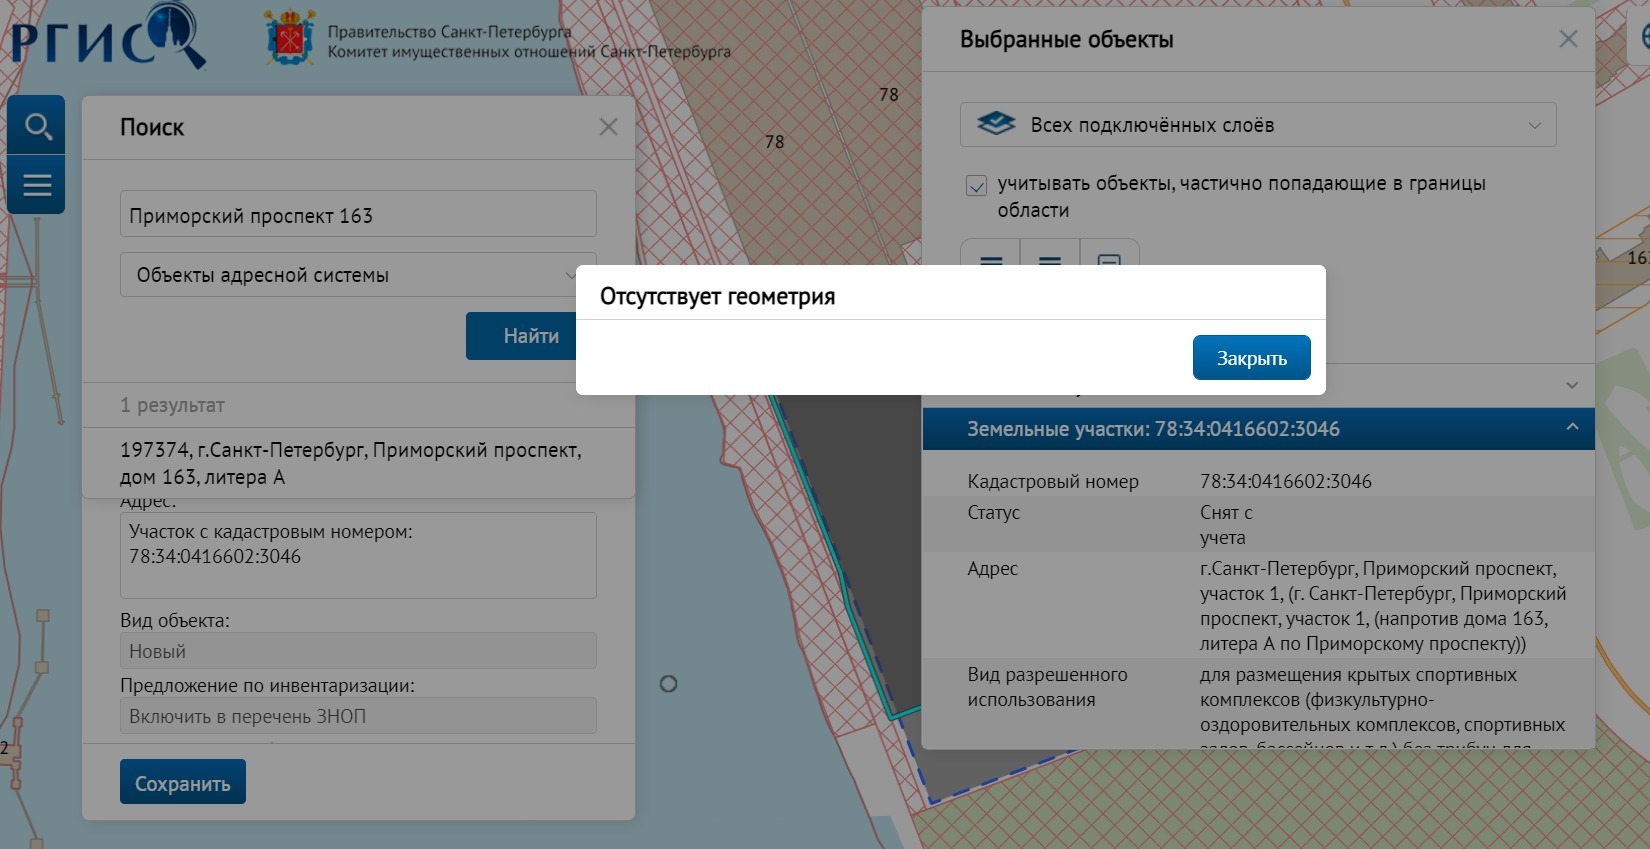The width and height of the screenshot is (1650, 849).
Task: Click the Правительство Санкт-Петербурга header text
Action: [450, 31]
